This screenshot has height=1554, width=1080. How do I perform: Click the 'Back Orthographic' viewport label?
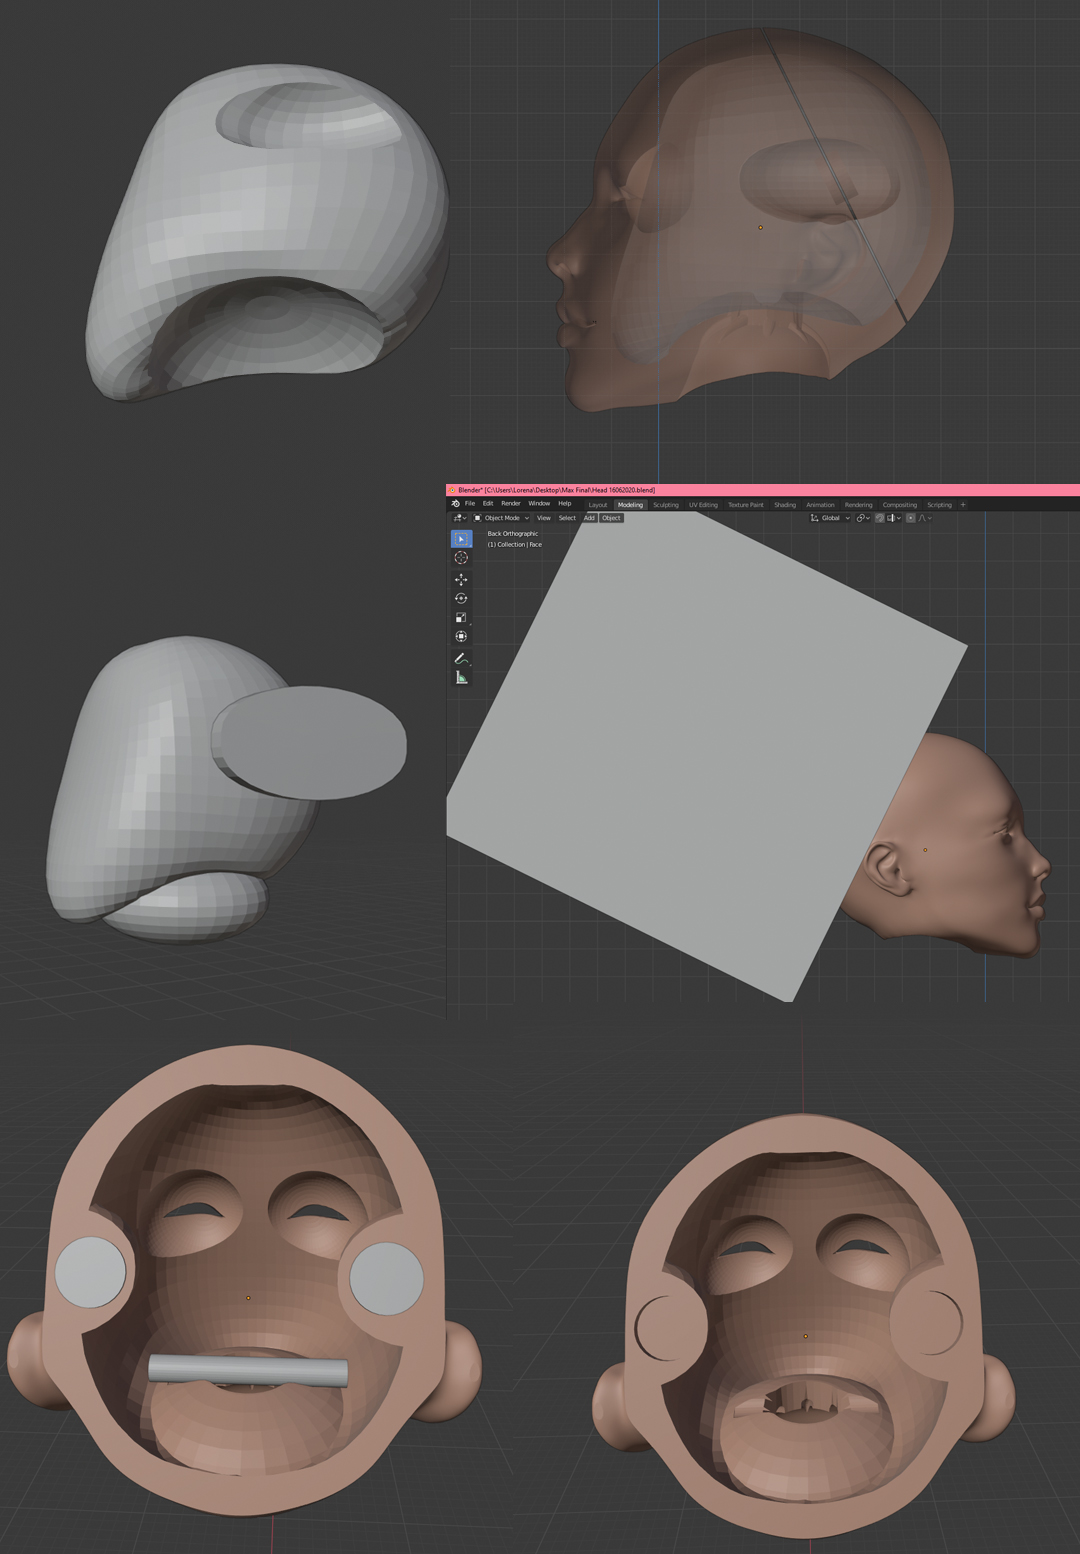[513, 534]
